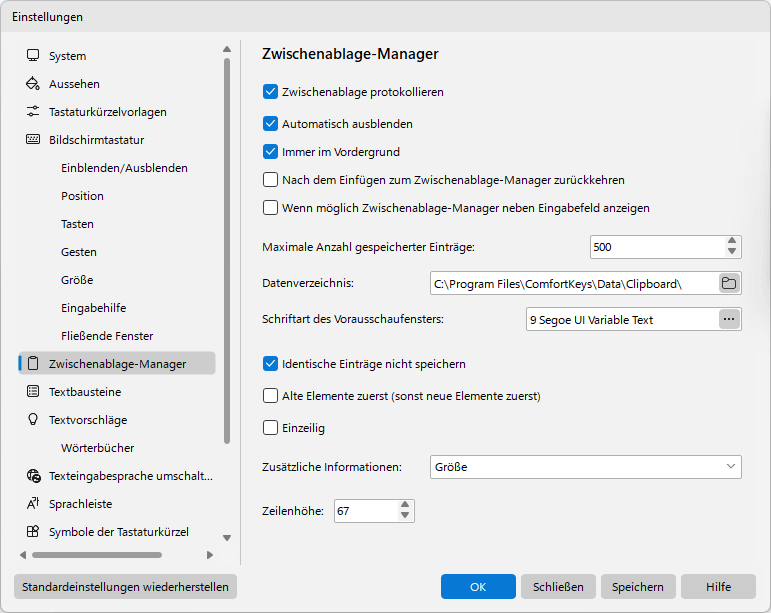Open System settings category
The image size is (771, 613).
(x=67, y=56)
